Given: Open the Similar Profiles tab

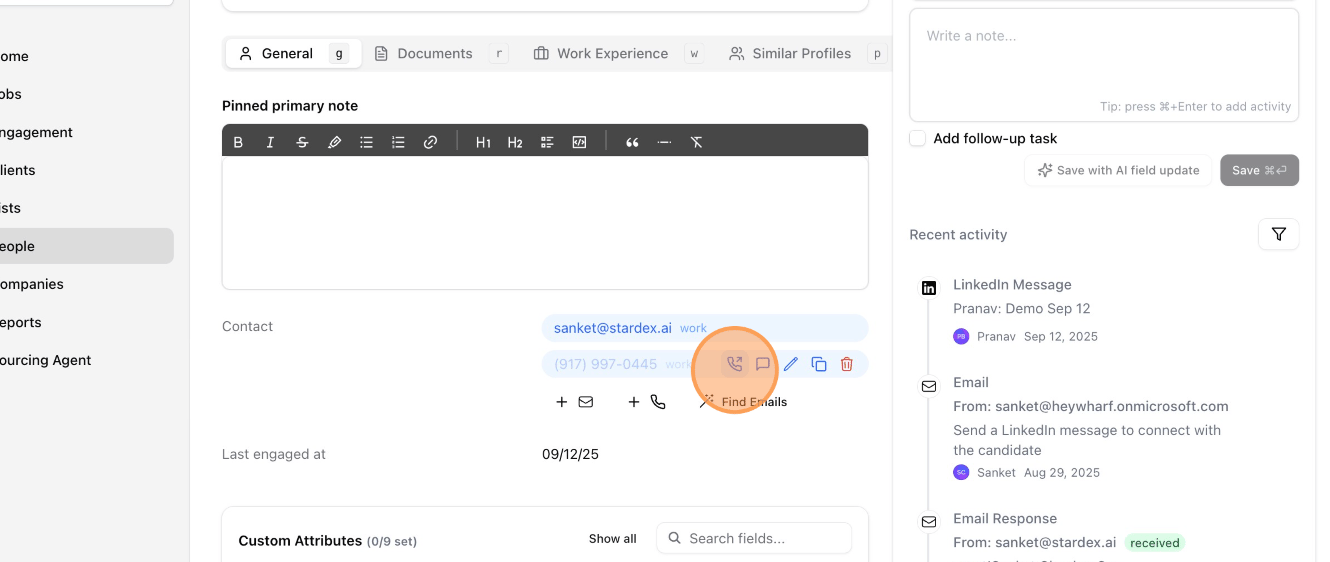Looking at the screenshot, I should tap(805, 53).
